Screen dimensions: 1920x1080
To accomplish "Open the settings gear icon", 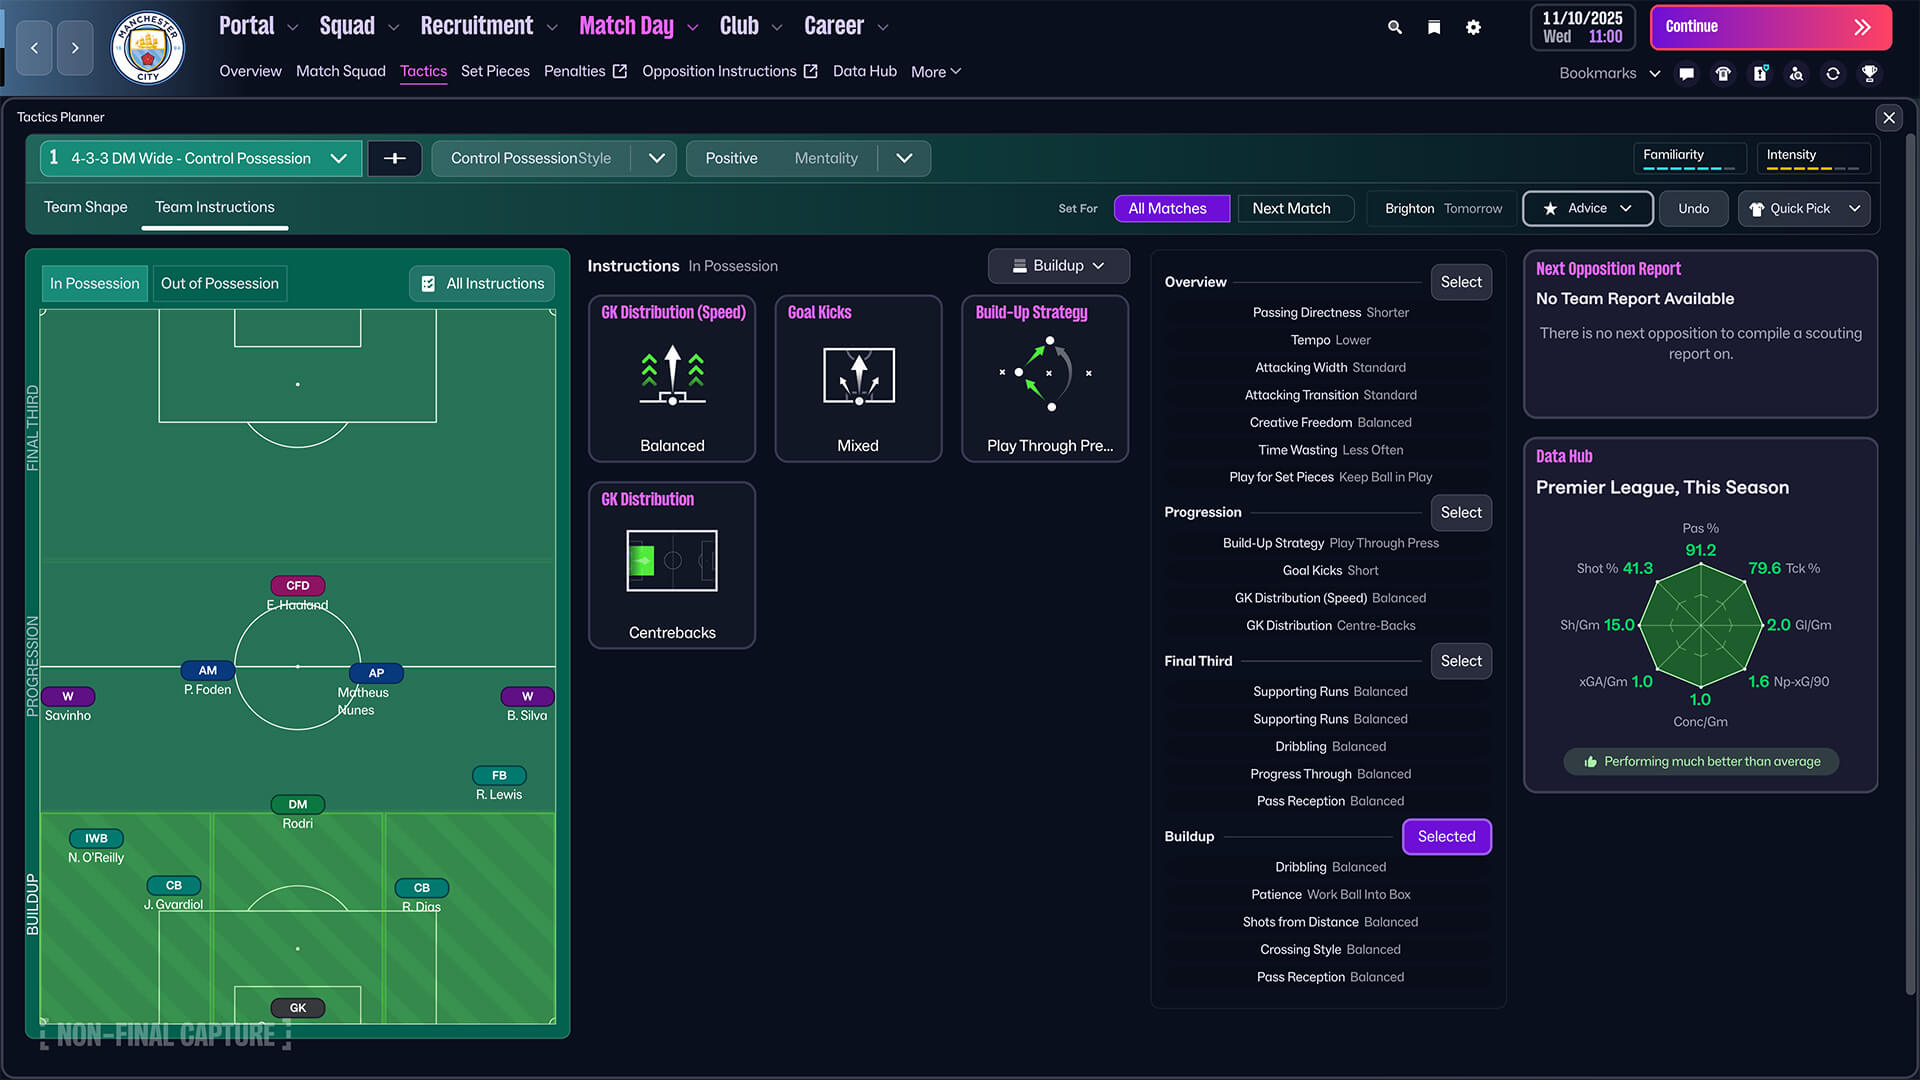I will (x=1473, y=27).
